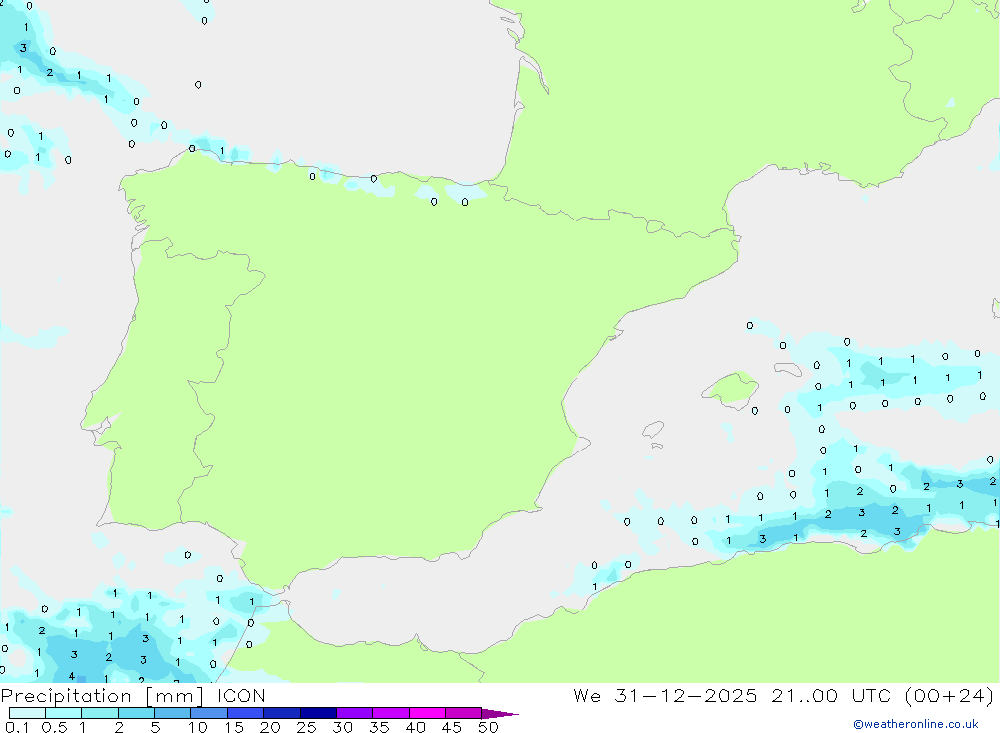Select the 10–15 mm legend swatch

point(209,713)
